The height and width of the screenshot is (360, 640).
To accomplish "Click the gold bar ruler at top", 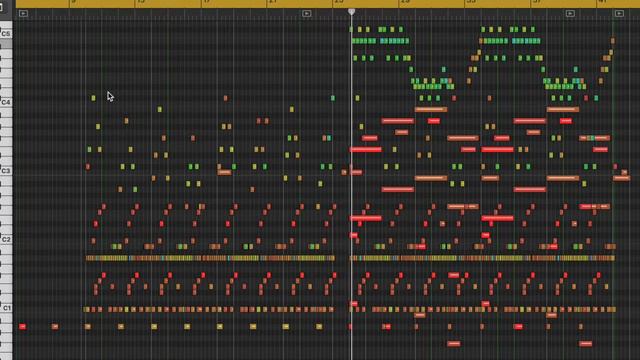I will tap(328, 4).
